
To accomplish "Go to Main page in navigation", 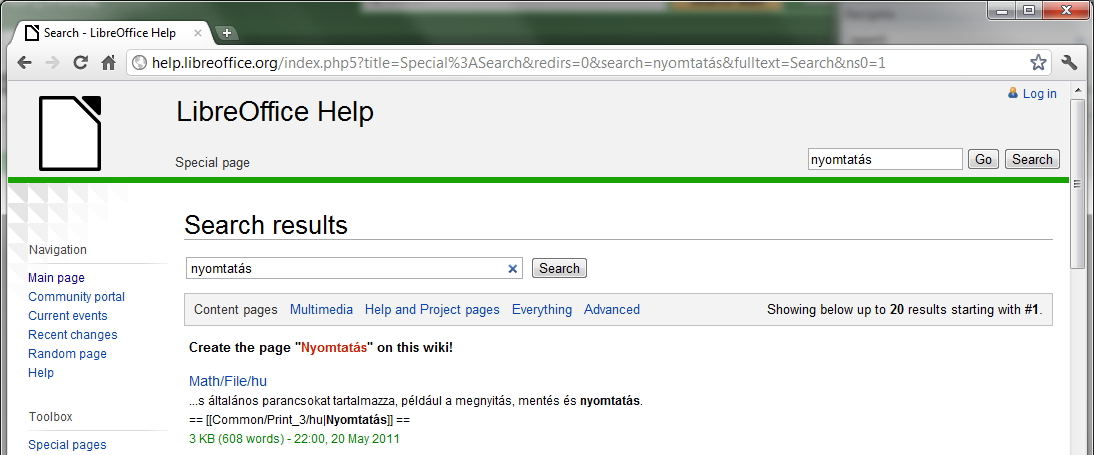I will [57, 278].
